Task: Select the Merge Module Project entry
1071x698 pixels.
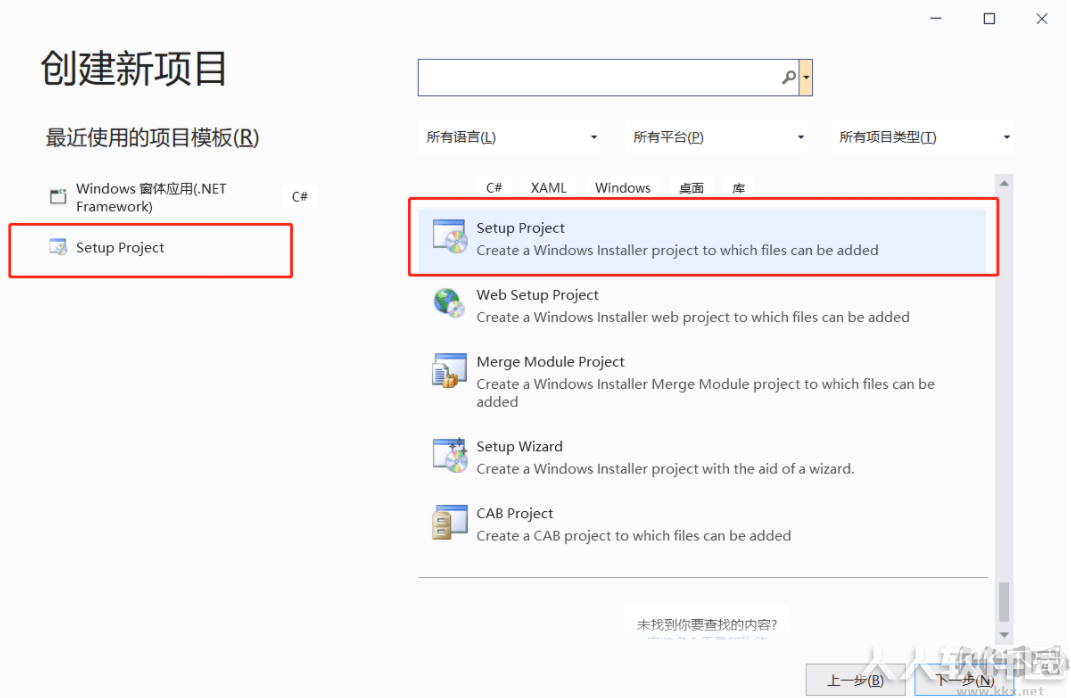Action: click(x=702, y=381)
